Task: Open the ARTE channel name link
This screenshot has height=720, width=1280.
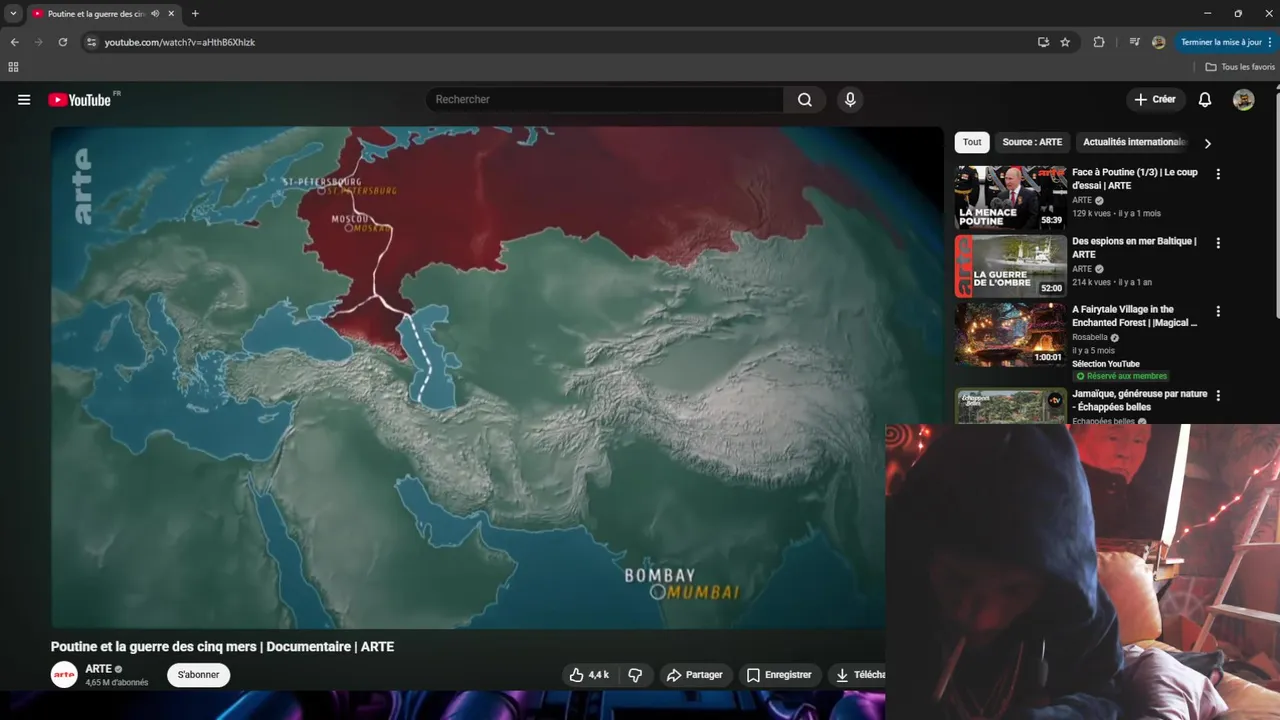Action: pyautogui.click(x=98, y=669)
